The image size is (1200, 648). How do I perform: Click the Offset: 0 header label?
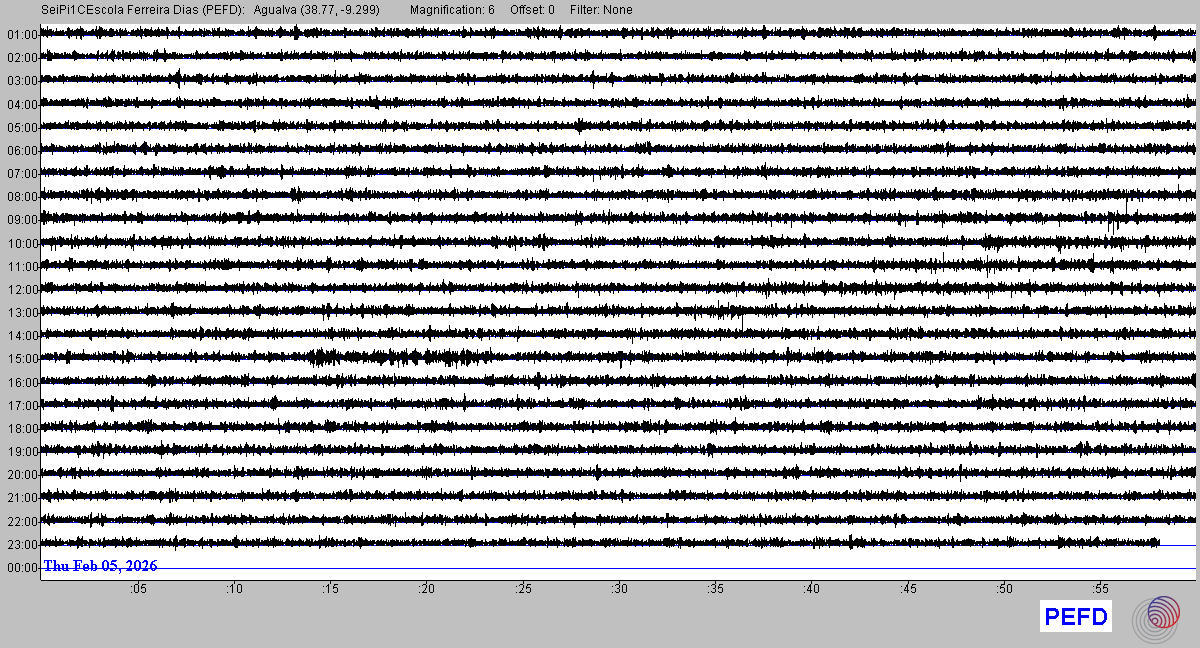pyautogui.click(x=532, y=10)
